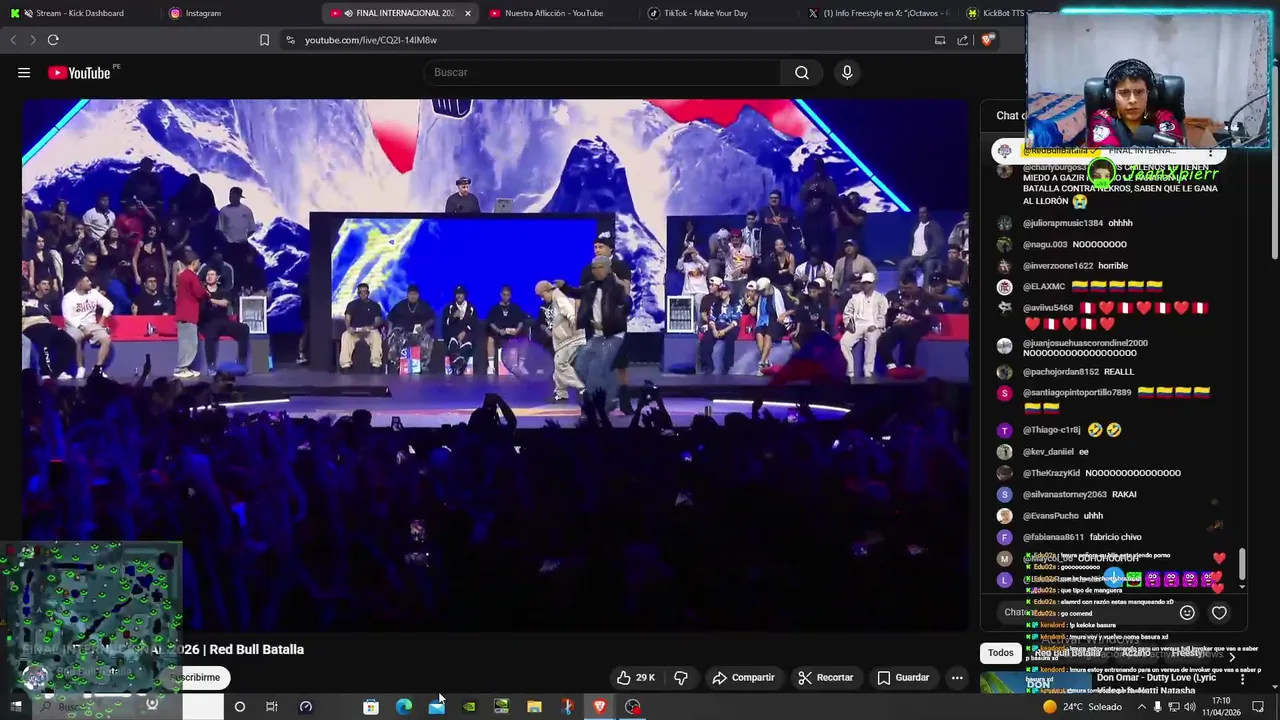The height and width of the screenshot is (720, 1280).
Task: Open the Windows Cortana circle icon in taskbar
Action: point(239,706)
